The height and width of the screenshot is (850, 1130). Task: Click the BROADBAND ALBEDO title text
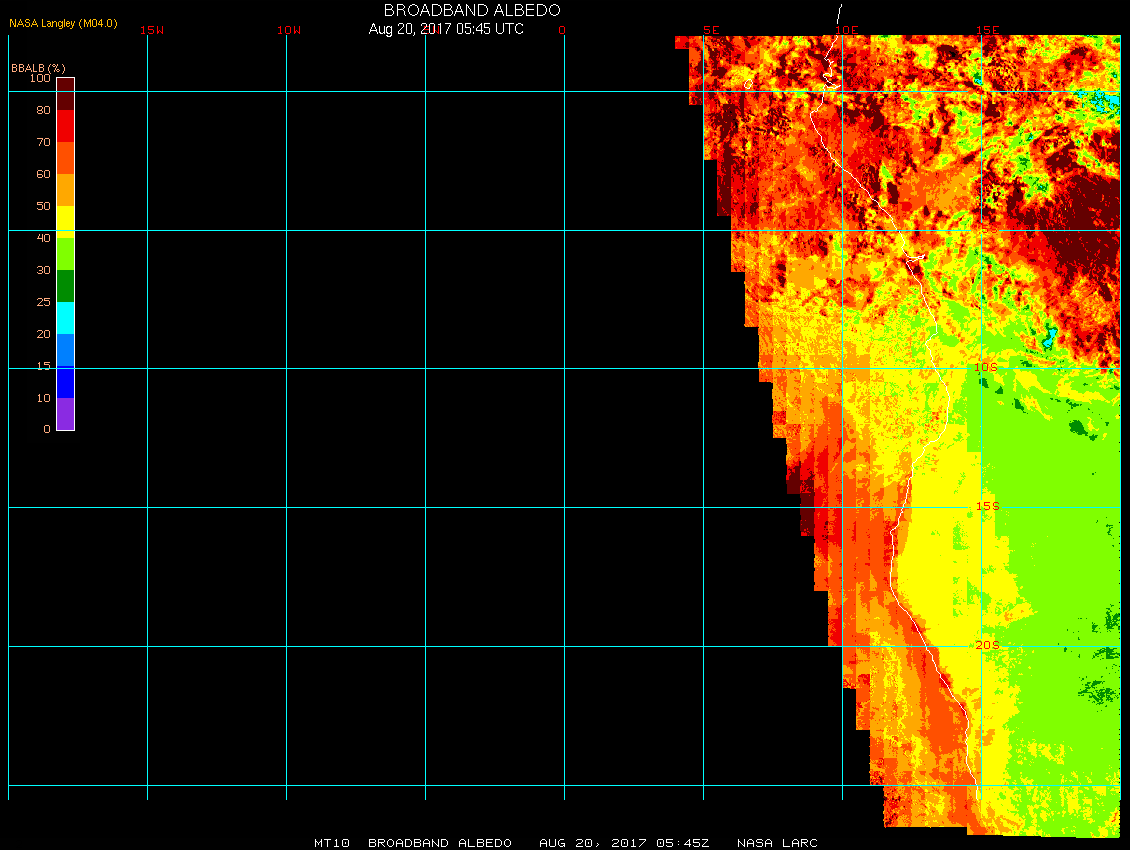click(x=472, y=10)
